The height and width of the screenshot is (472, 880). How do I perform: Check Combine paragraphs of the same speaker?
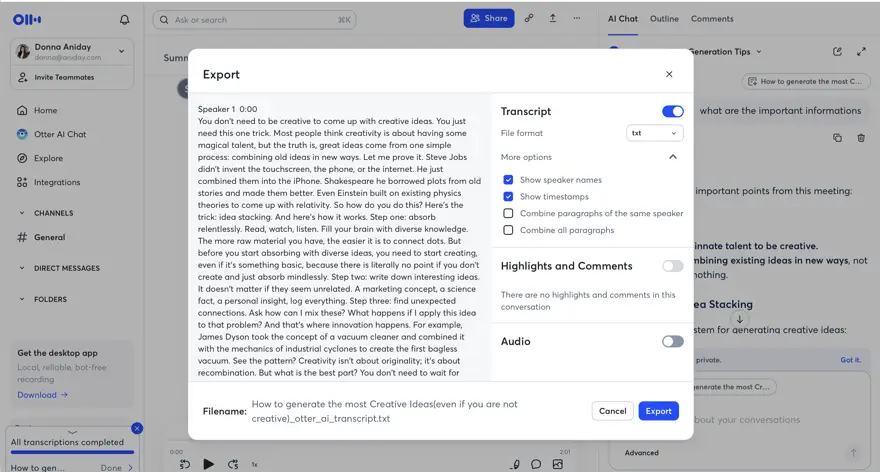pos(508,213)
